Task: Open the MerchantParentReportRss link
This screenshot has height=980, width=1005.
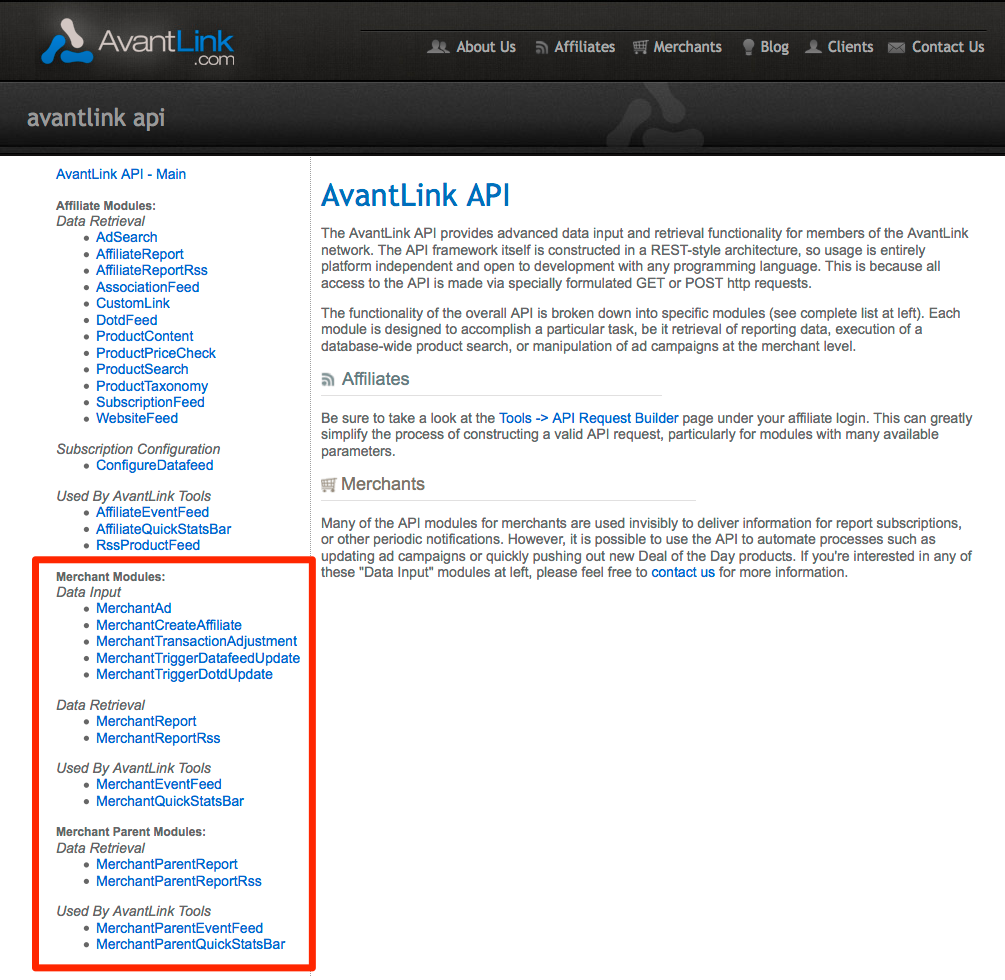Action: point(179,881)
